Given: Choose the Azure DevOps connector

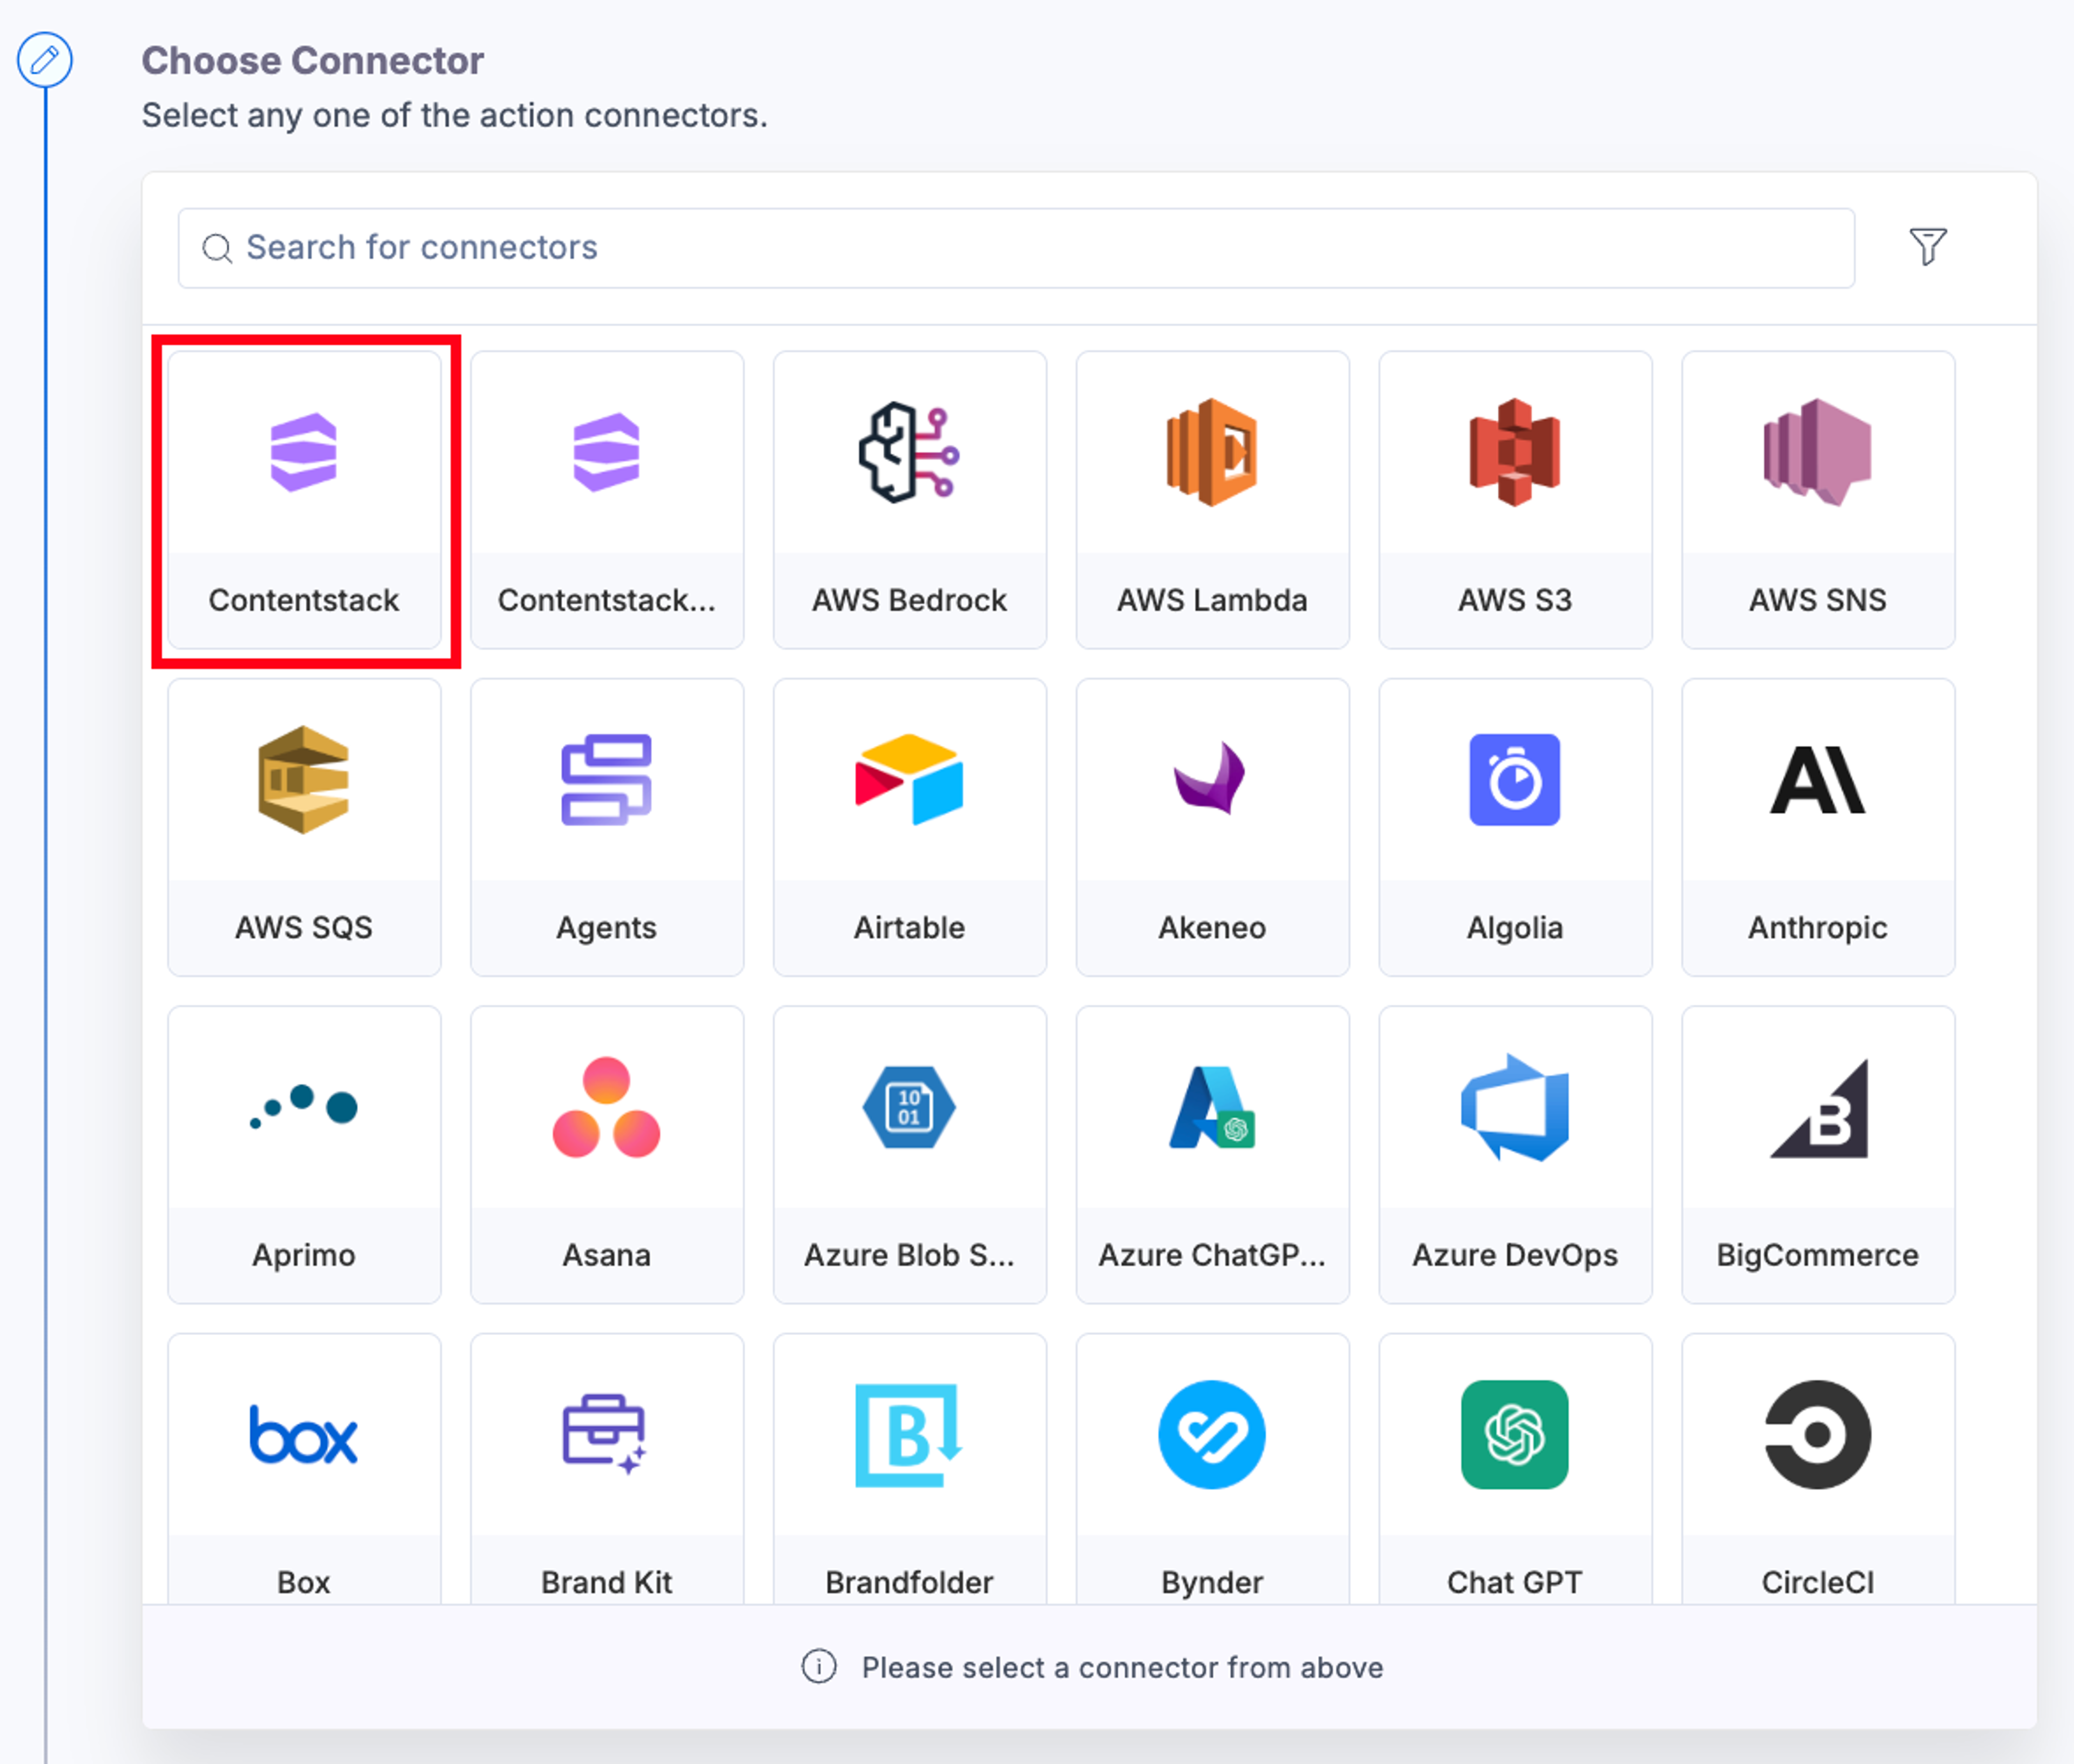Looking at the screenshot, I should [1516, 1155].
